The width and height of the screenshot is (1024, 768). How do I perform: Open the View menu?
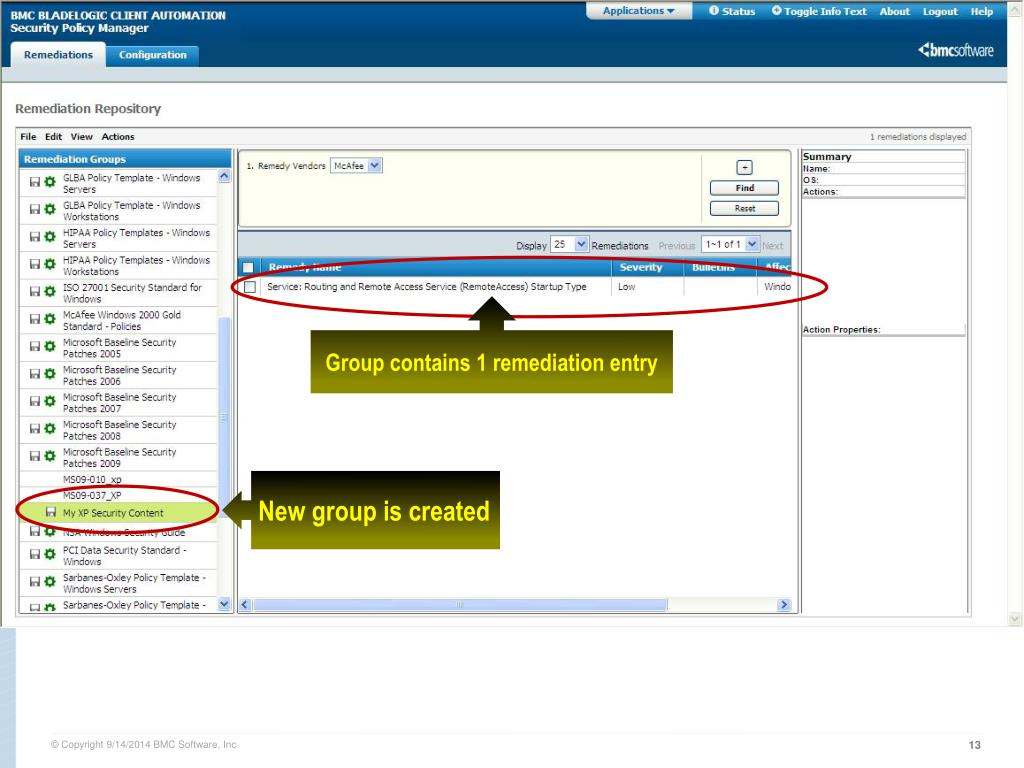(x=82, y=136)
